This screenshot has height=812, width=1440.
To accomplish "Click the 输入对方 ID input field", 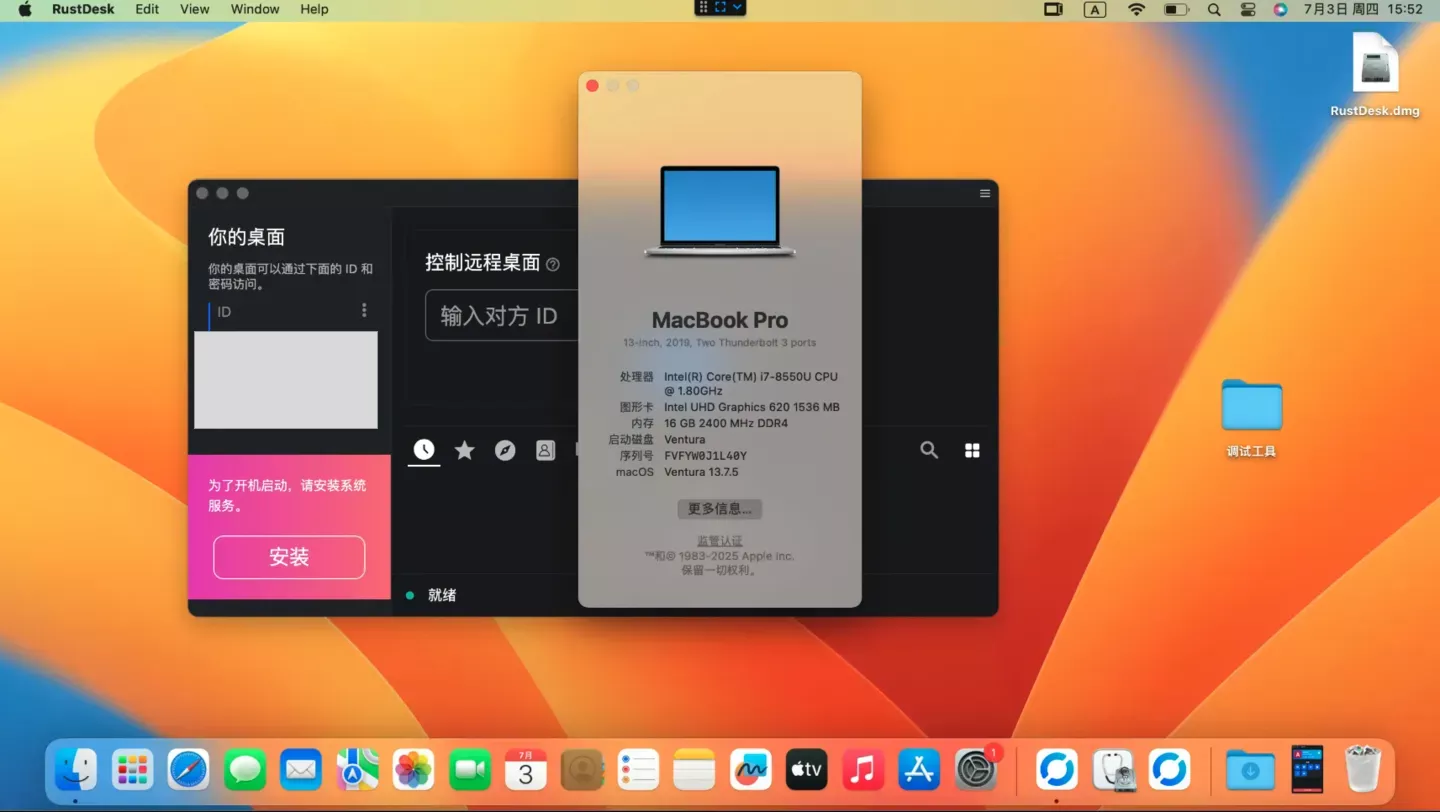I will pyautogui.click(x=502, y=316).
